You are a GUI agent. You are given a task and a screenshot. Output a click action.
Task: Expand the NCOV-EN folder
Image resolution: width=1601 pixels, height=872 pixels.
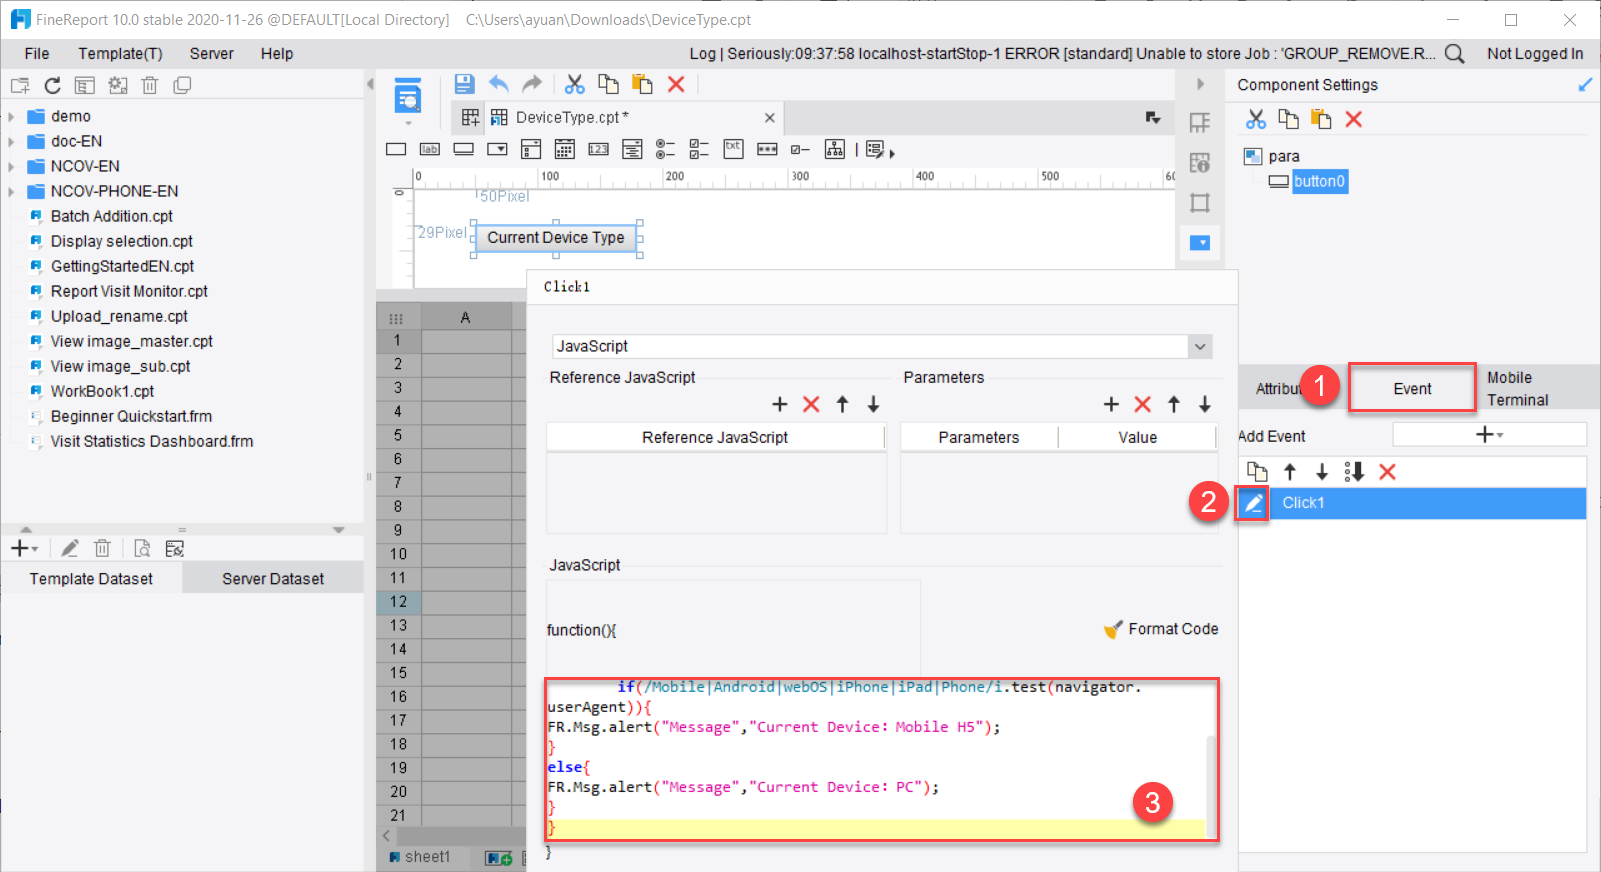pyautogui.click(x=11, y=167)
